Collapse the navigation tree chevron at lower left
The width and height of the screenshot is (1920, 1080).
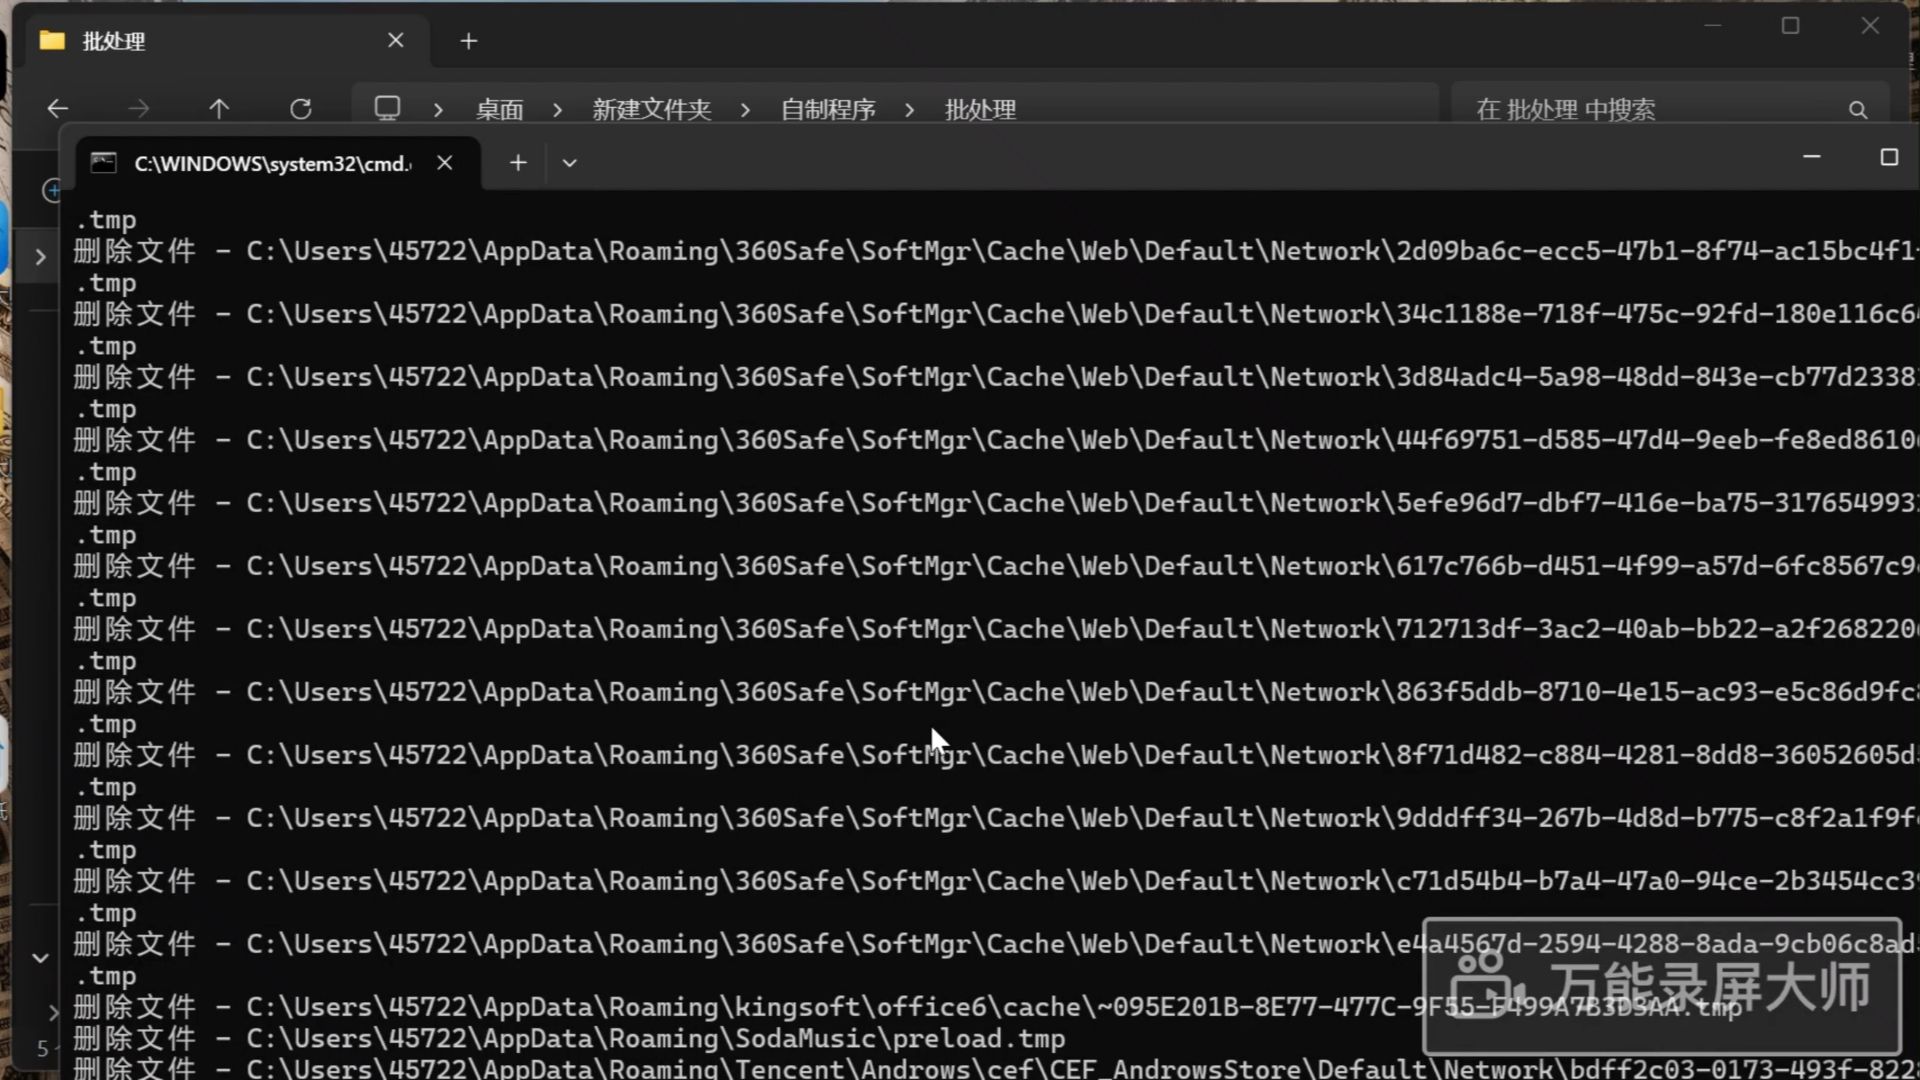coord(40,958)
